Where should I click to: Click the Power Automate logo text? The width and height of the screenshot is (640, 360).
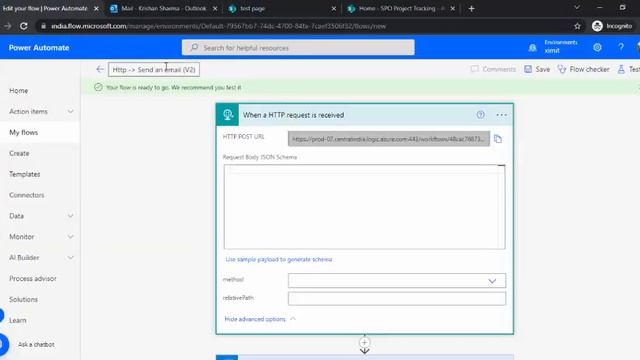coord(39,48)
